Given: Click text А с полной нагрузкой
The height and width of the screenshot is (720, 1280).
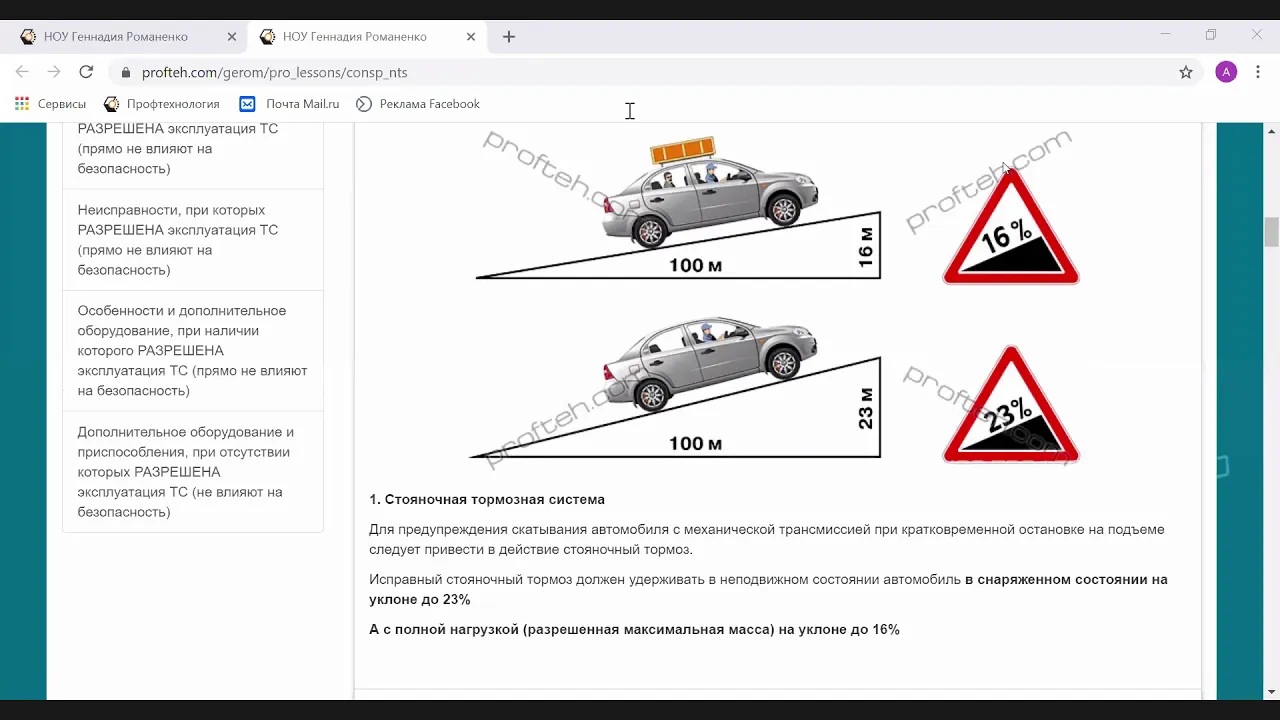Looking at the screenshot, I should [x=443, y=629].
